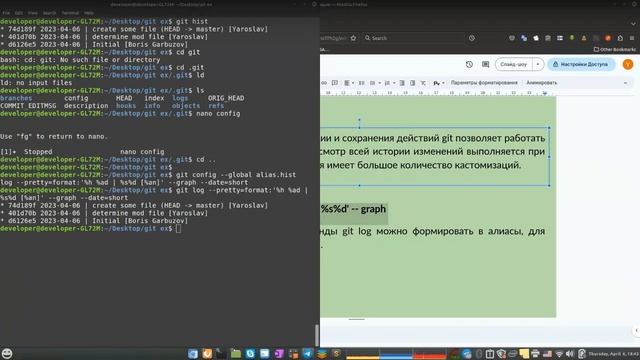640x360 pixels.
Task: Open the taskbar clock and date
Action: pos(614,354)
